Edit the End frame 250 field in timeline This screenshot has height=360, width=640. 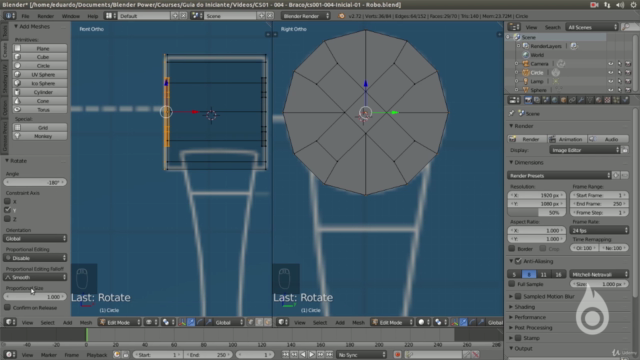pyautogui.click(x=209, y=355)
